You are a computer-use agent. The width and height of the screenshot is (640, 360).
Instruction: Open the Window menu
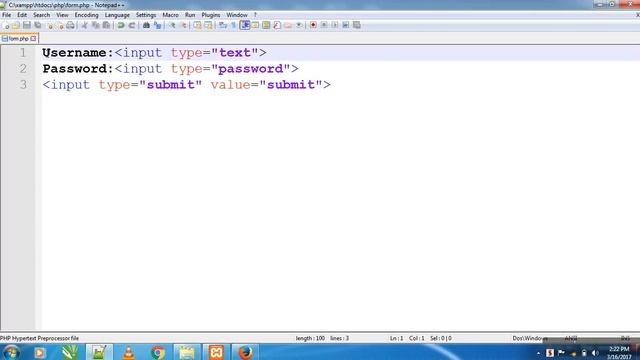click(x=237, y=15)
